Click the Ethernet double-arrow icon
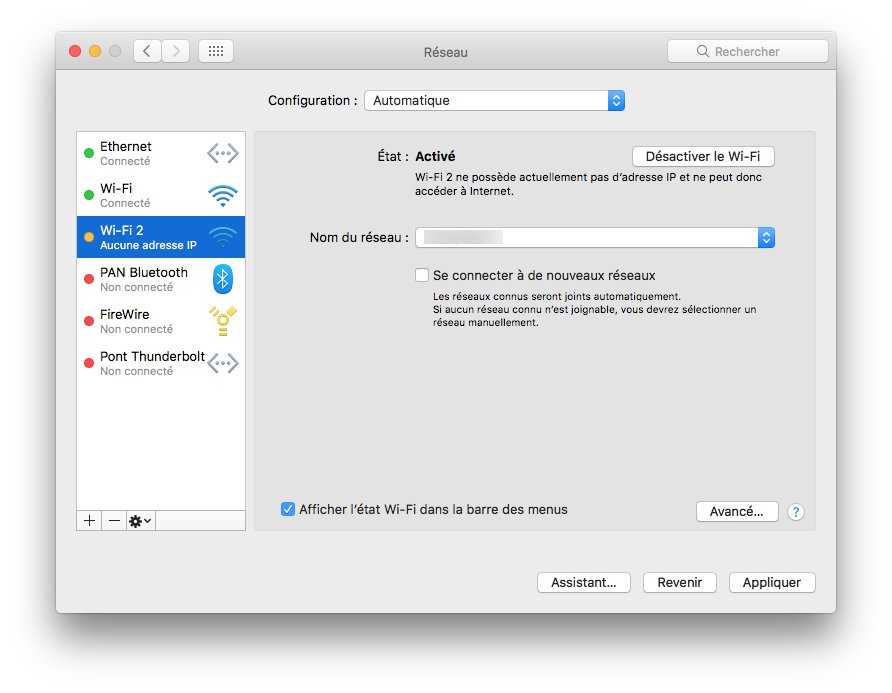The height and width of the screenshot is (693, 892). tap(222, 153)
